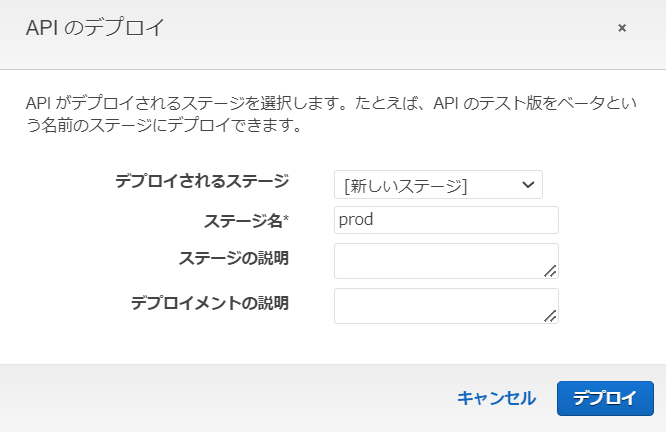Grab the デプロイメントの説明 resize handle
Image resolution: width=666 pixels, height=432 pixels.
550,316
